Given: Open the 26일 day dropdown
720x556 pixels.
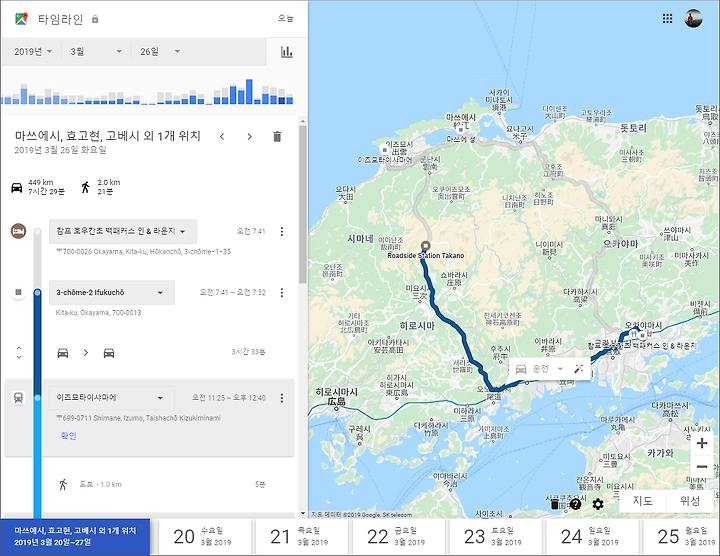Looking at the screenshot, I should [x=160, y=52].
